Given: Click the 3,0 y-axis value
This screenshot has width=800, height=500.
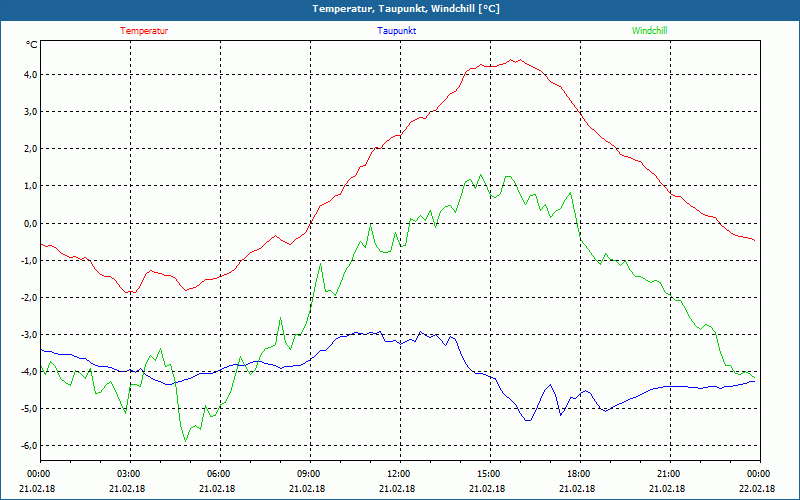Looking at the screenshot, I should 31,112.
